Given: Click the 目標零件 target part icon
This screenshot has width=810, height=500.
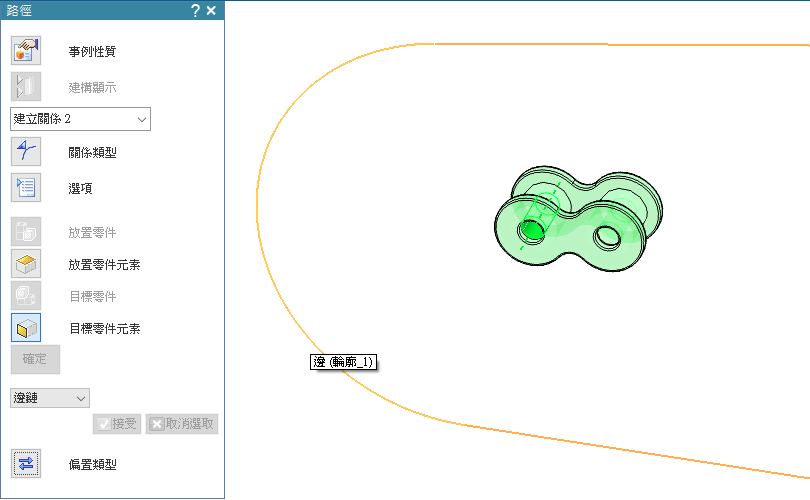Looking at the screenshot, I should 26,295.
